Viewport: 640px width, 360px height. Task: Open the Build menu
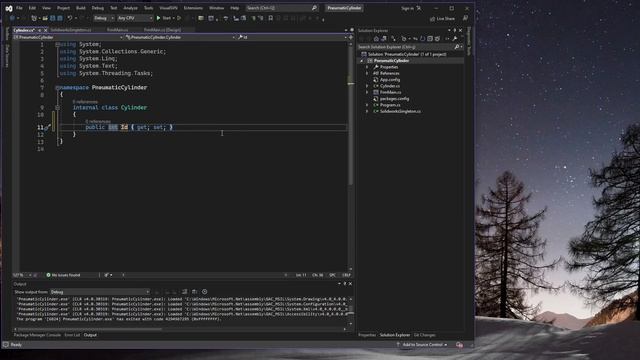pyautogui.click(x=81, y=8)
